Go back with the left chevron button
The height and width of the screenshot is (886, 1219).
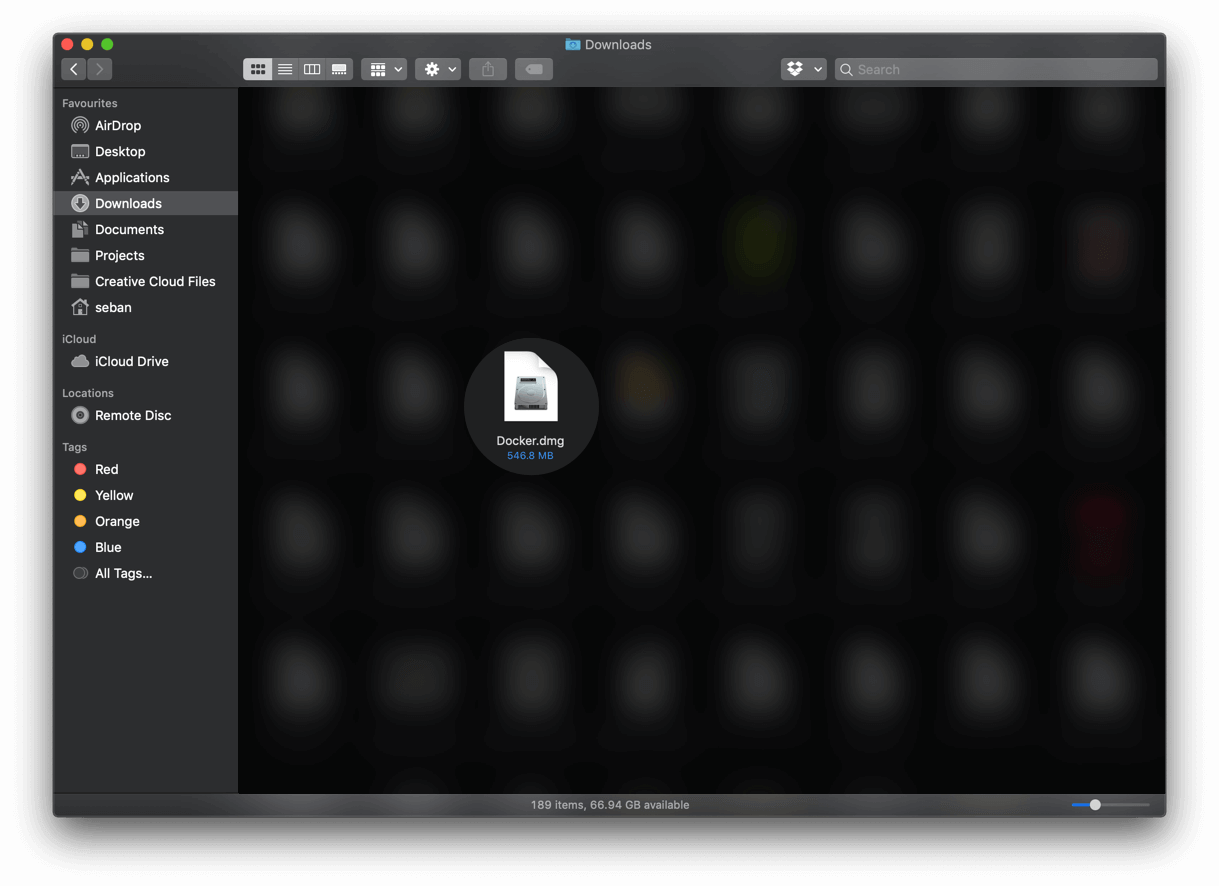tap(74, 69)
